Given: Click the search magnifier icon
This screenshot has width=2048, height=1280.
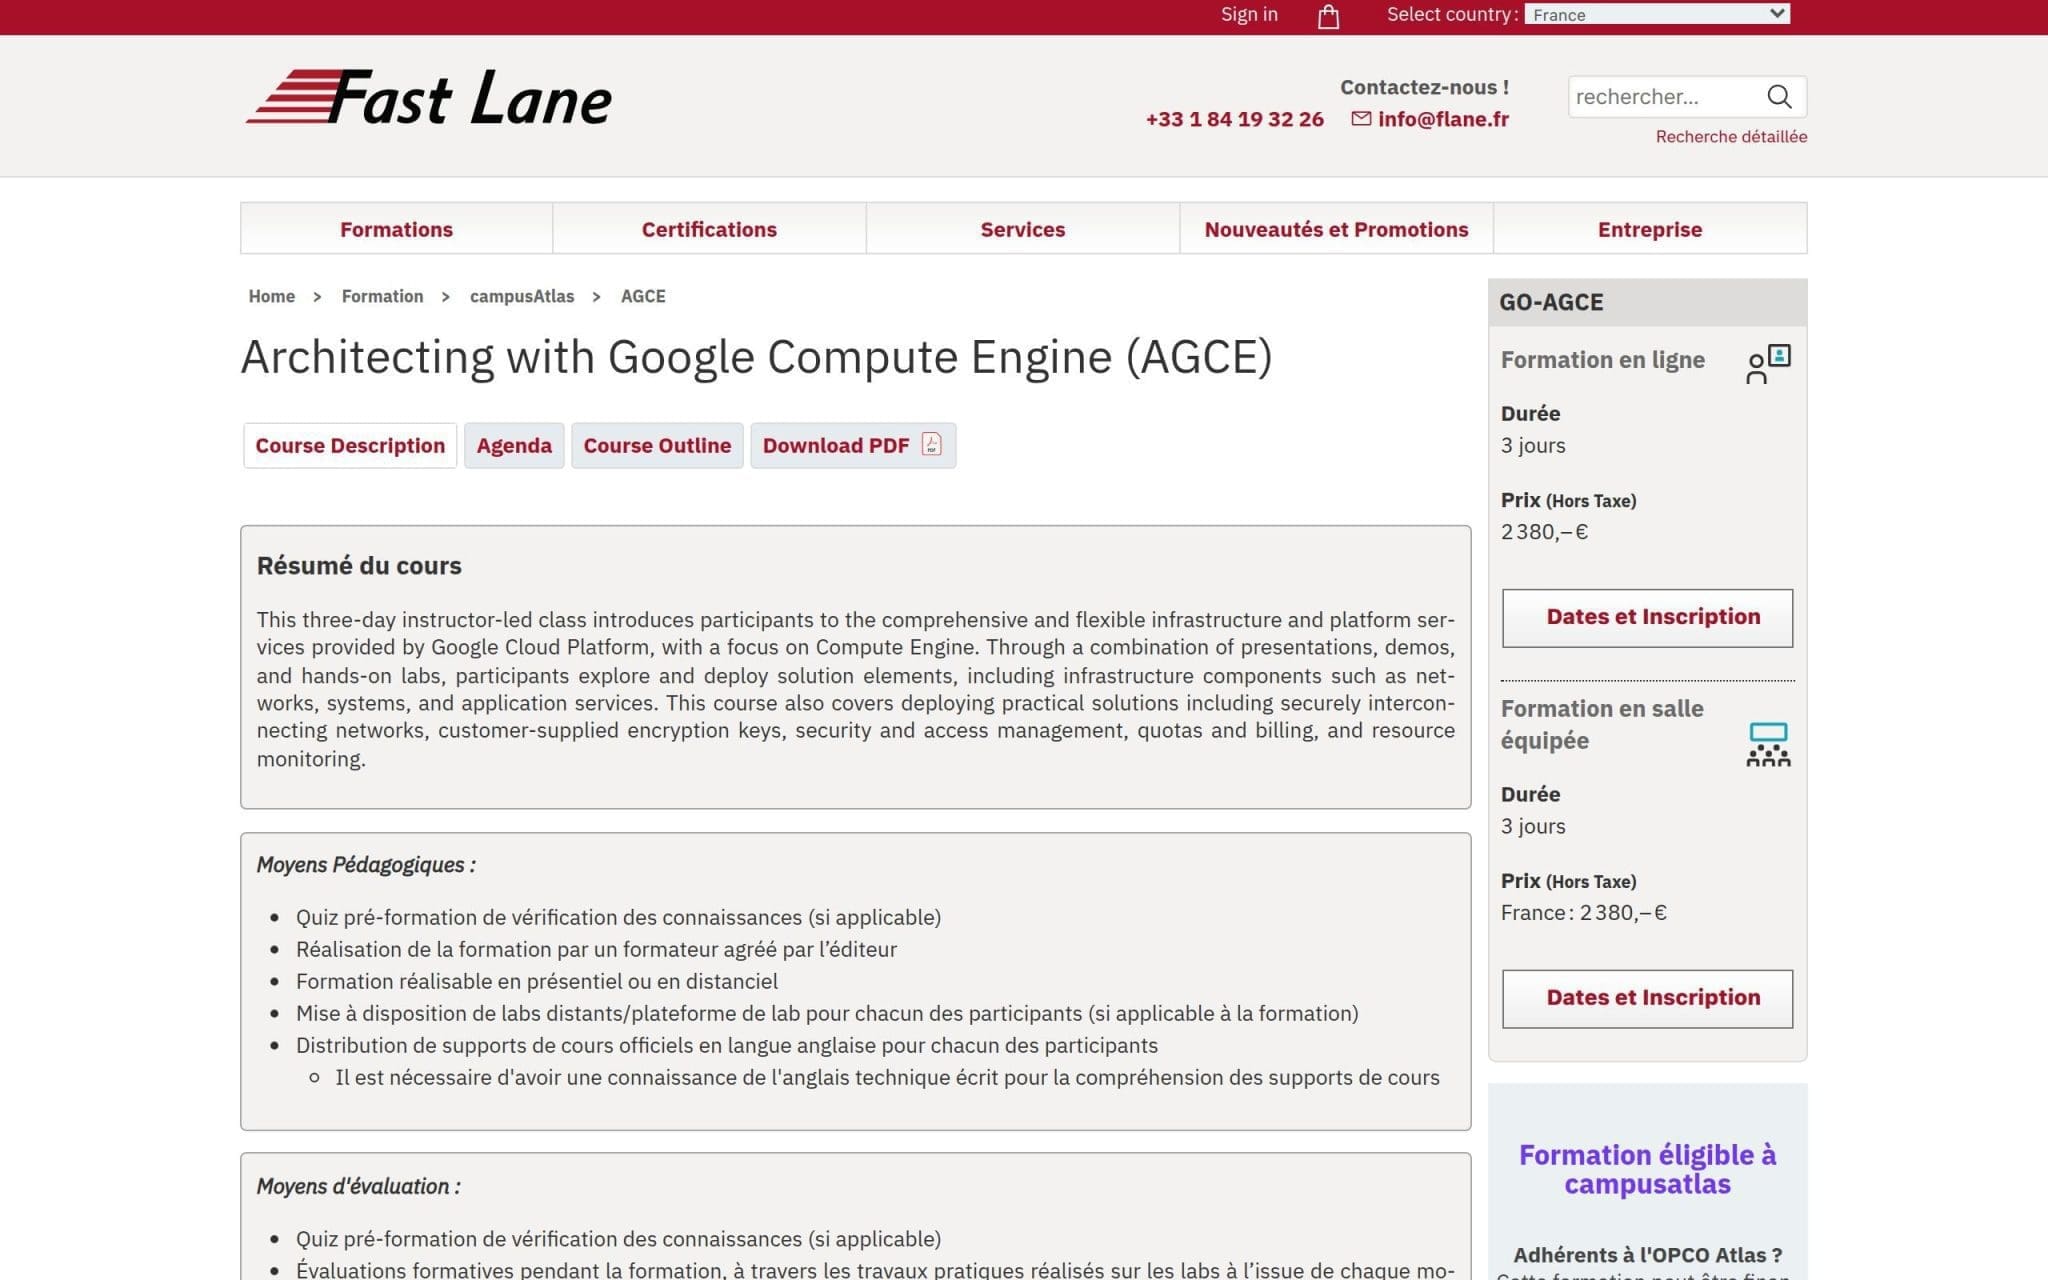Looking at the screenshot, I should point(1779,96).
